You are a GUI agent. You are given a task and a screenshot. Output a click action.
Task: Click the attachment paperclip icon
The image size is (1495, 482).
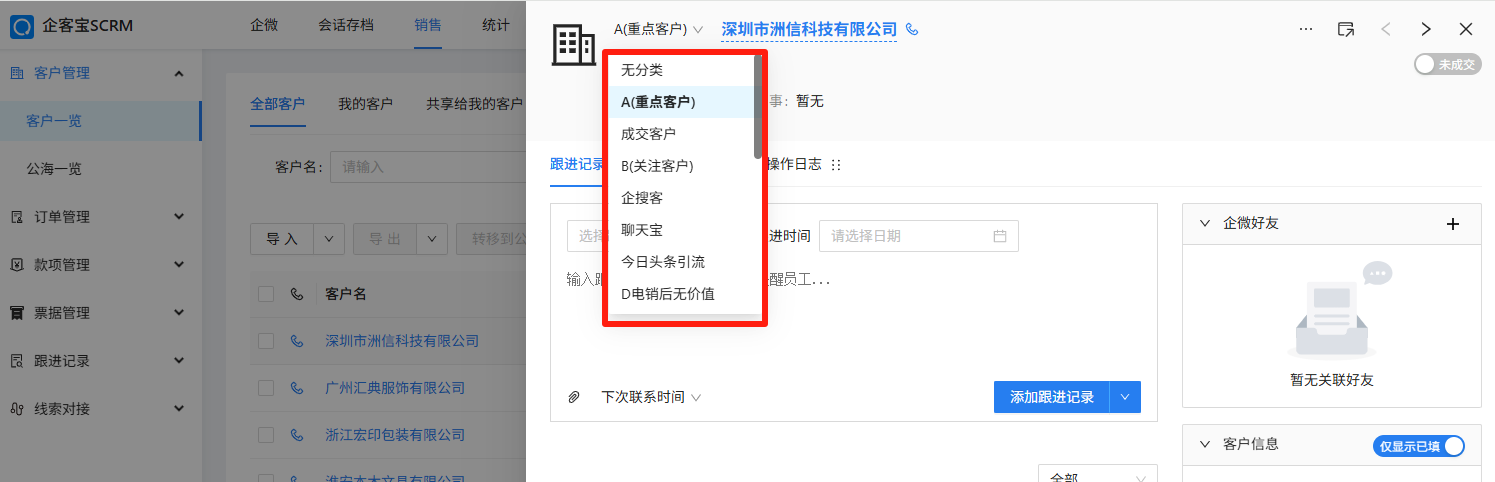574,397
